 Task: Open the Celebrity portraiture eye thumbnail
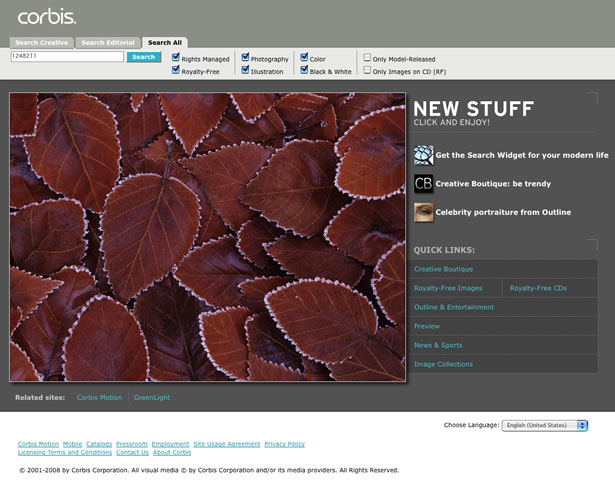pos(424,212)
